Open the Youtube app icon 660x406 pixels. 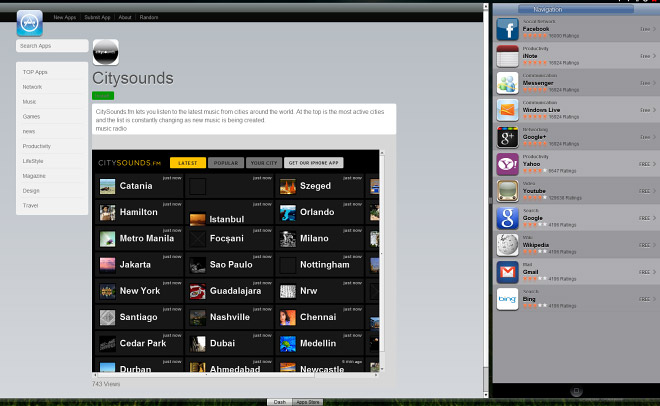[x=507, y=191]
